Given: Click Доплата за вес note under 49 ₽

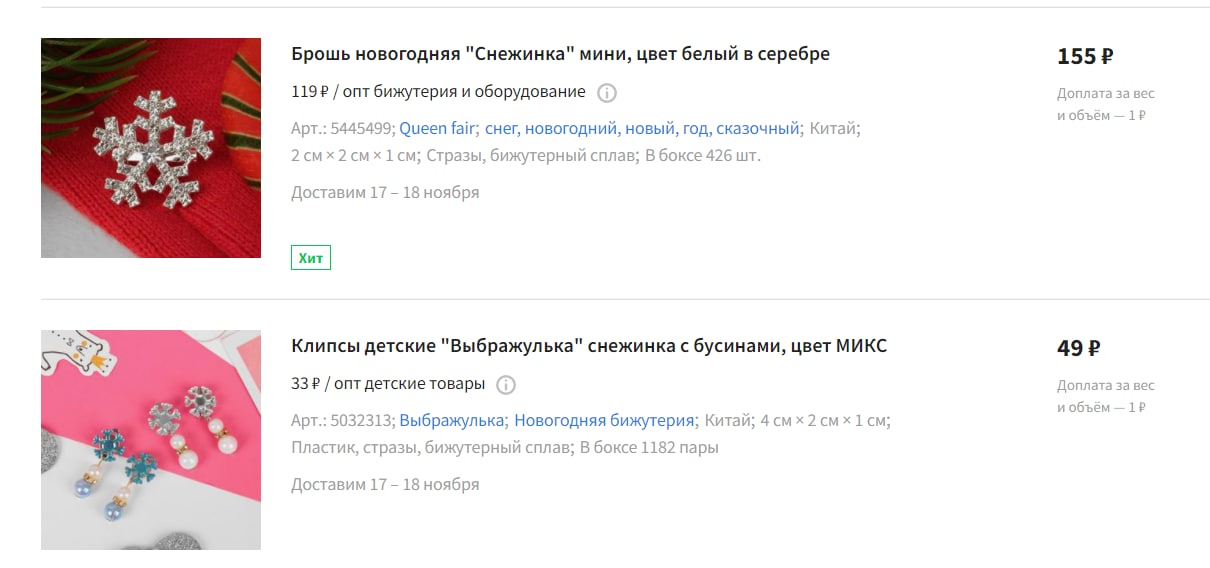Looking at the screenshot, I should (1105, 396).
